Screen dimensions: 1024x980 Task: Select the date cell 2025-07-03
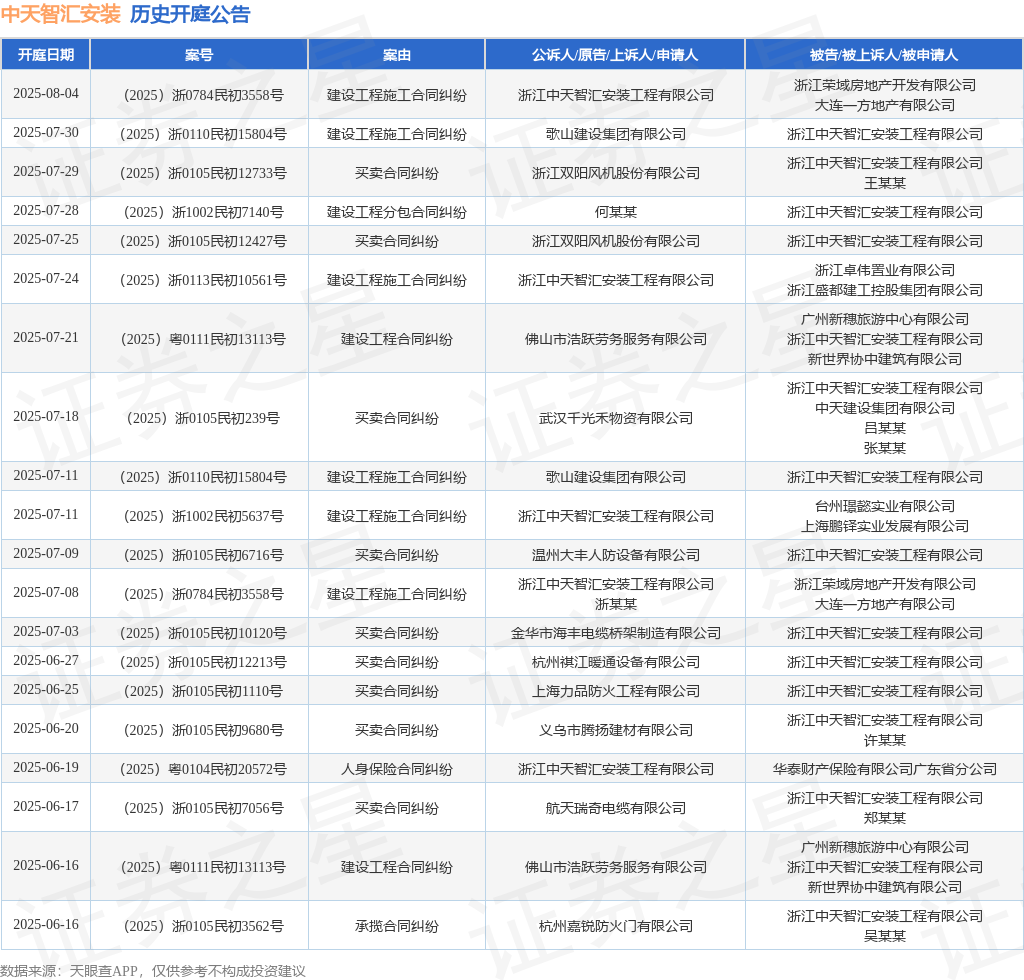point(46,632)
